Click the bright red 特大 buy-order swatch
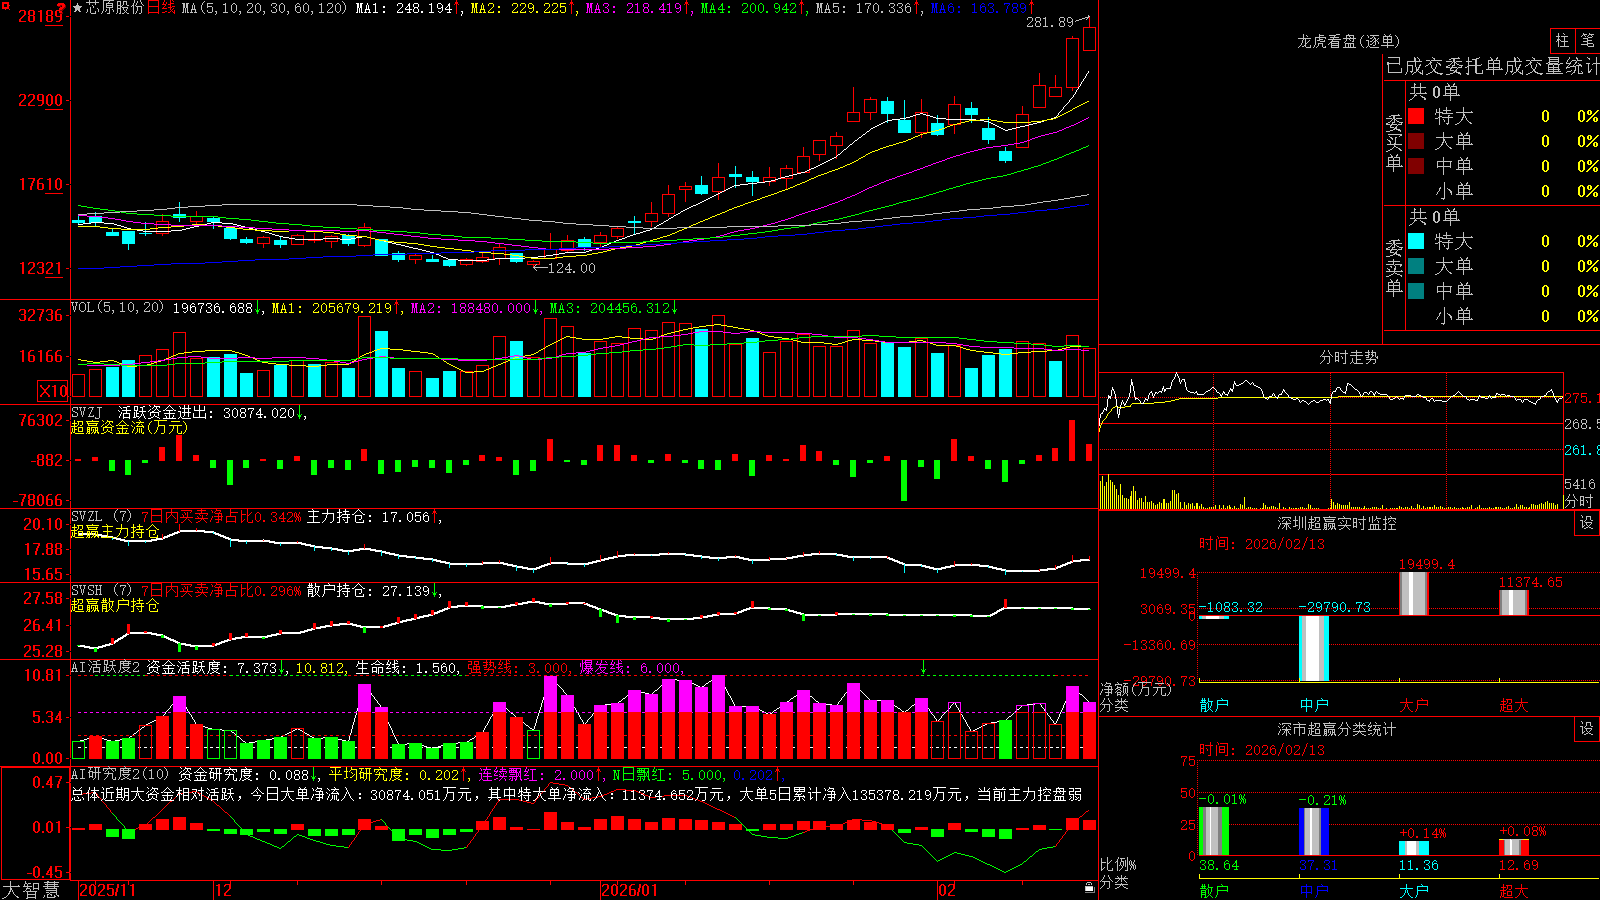 (1416, 116)
